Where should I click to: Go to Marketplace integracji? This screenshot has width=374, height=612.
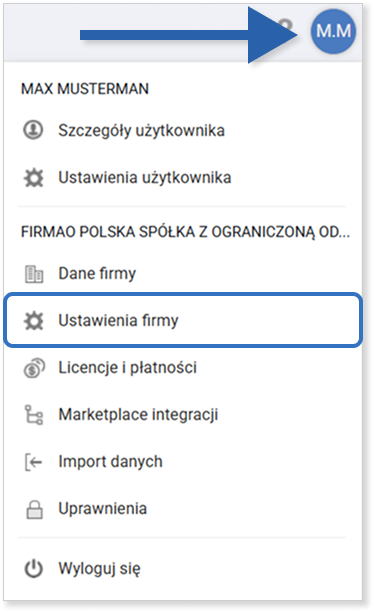pyautogui.click(x=182, y=415)
